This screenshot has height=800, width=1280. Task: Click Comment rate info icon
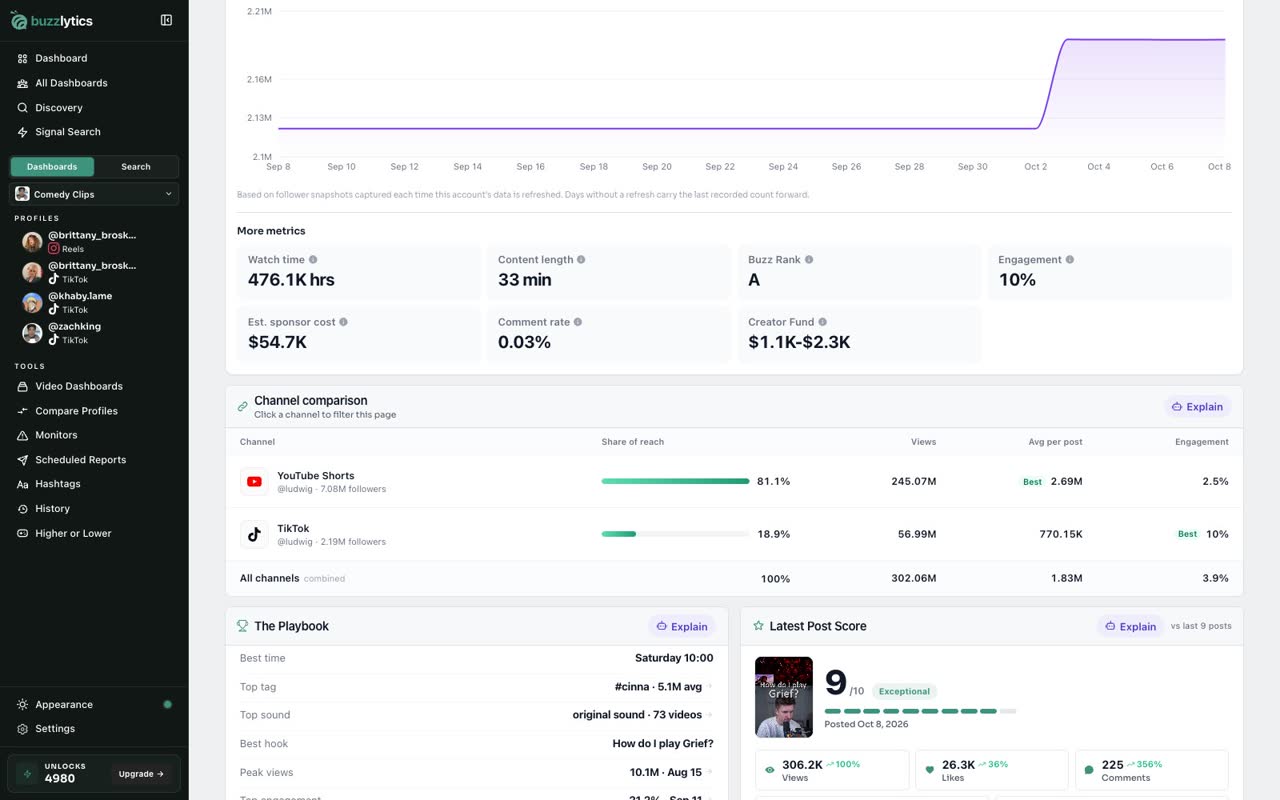(x=578, y=322)
